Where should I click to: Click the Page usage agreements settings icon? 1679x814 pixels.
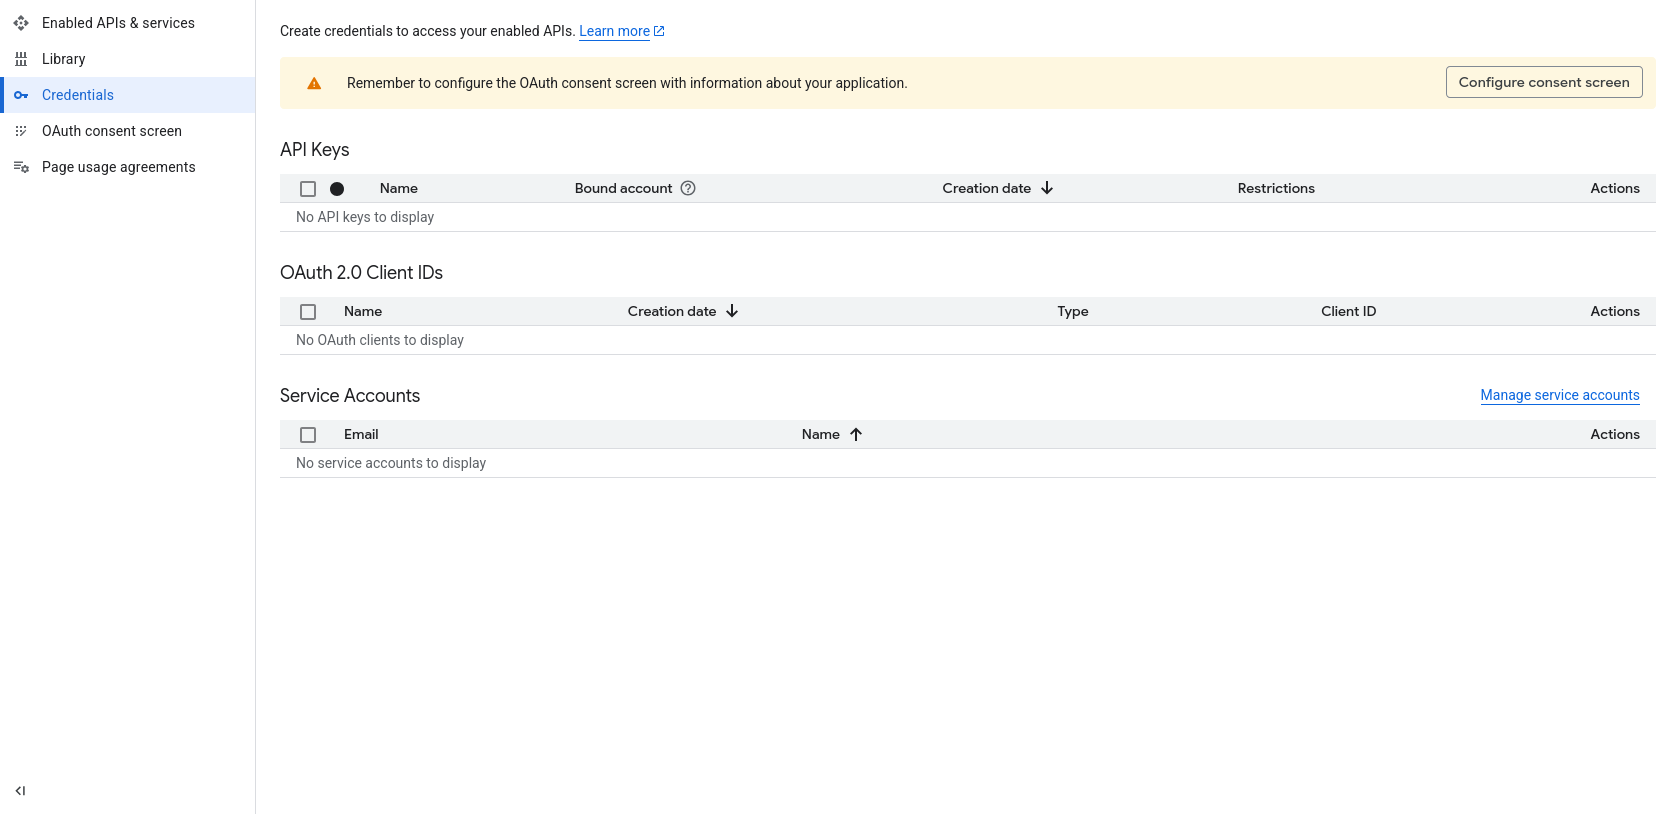[x=21, y=167]
